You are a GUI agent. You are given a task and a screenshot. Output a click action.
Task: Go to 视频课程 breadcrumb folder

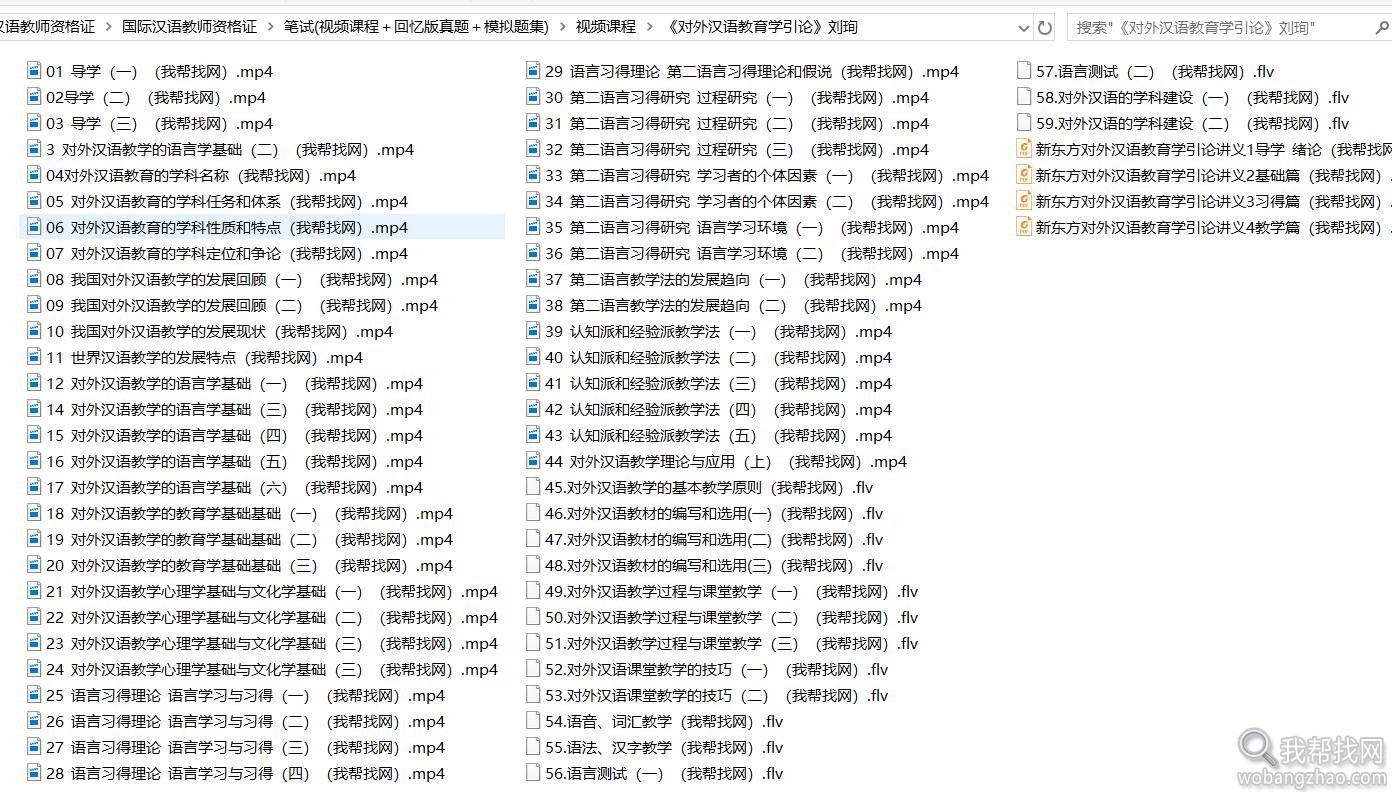[x=606, y=27]
